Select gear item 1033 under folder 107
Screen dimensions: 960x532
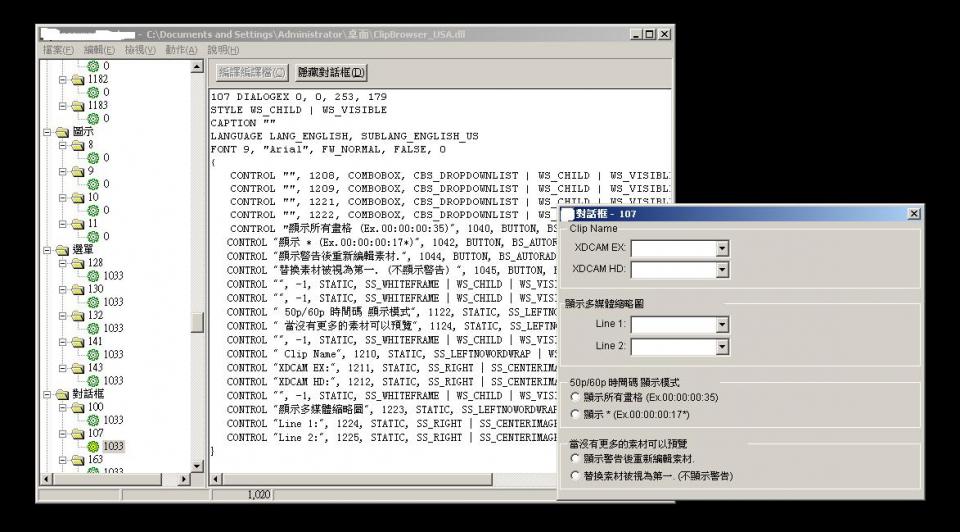[x=93, y=446]
